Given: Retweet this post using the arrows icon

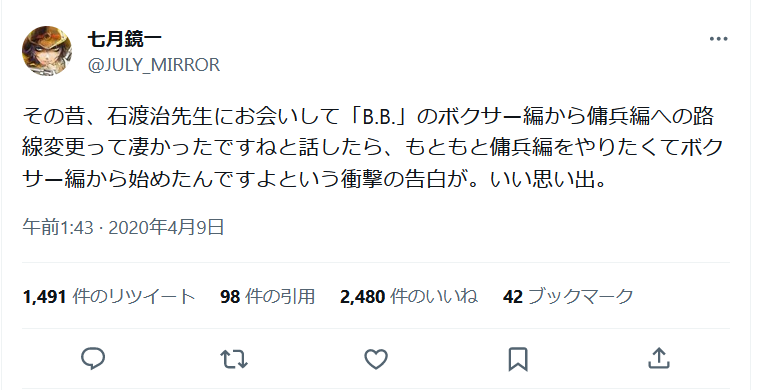Looking at the screenshot, I should pos(234,359).
